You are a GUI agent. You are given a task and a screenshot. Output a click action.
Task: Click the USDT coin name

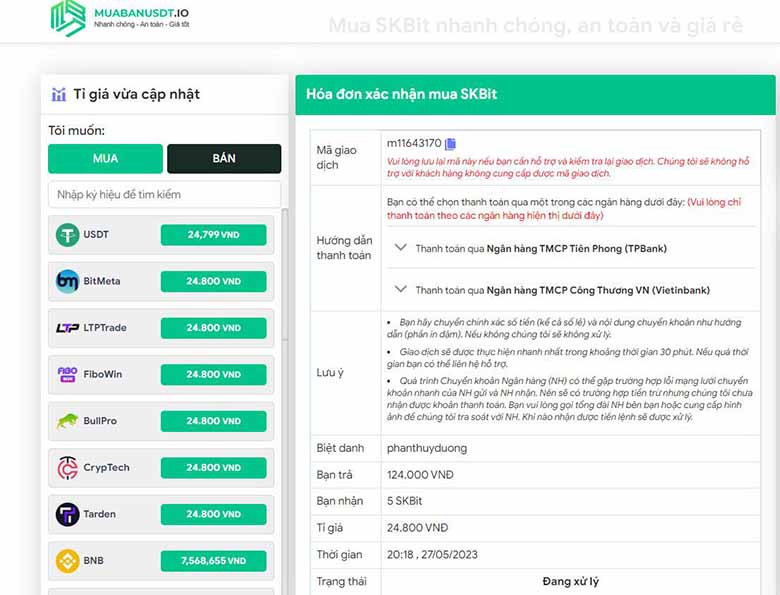tap(96, 234)
